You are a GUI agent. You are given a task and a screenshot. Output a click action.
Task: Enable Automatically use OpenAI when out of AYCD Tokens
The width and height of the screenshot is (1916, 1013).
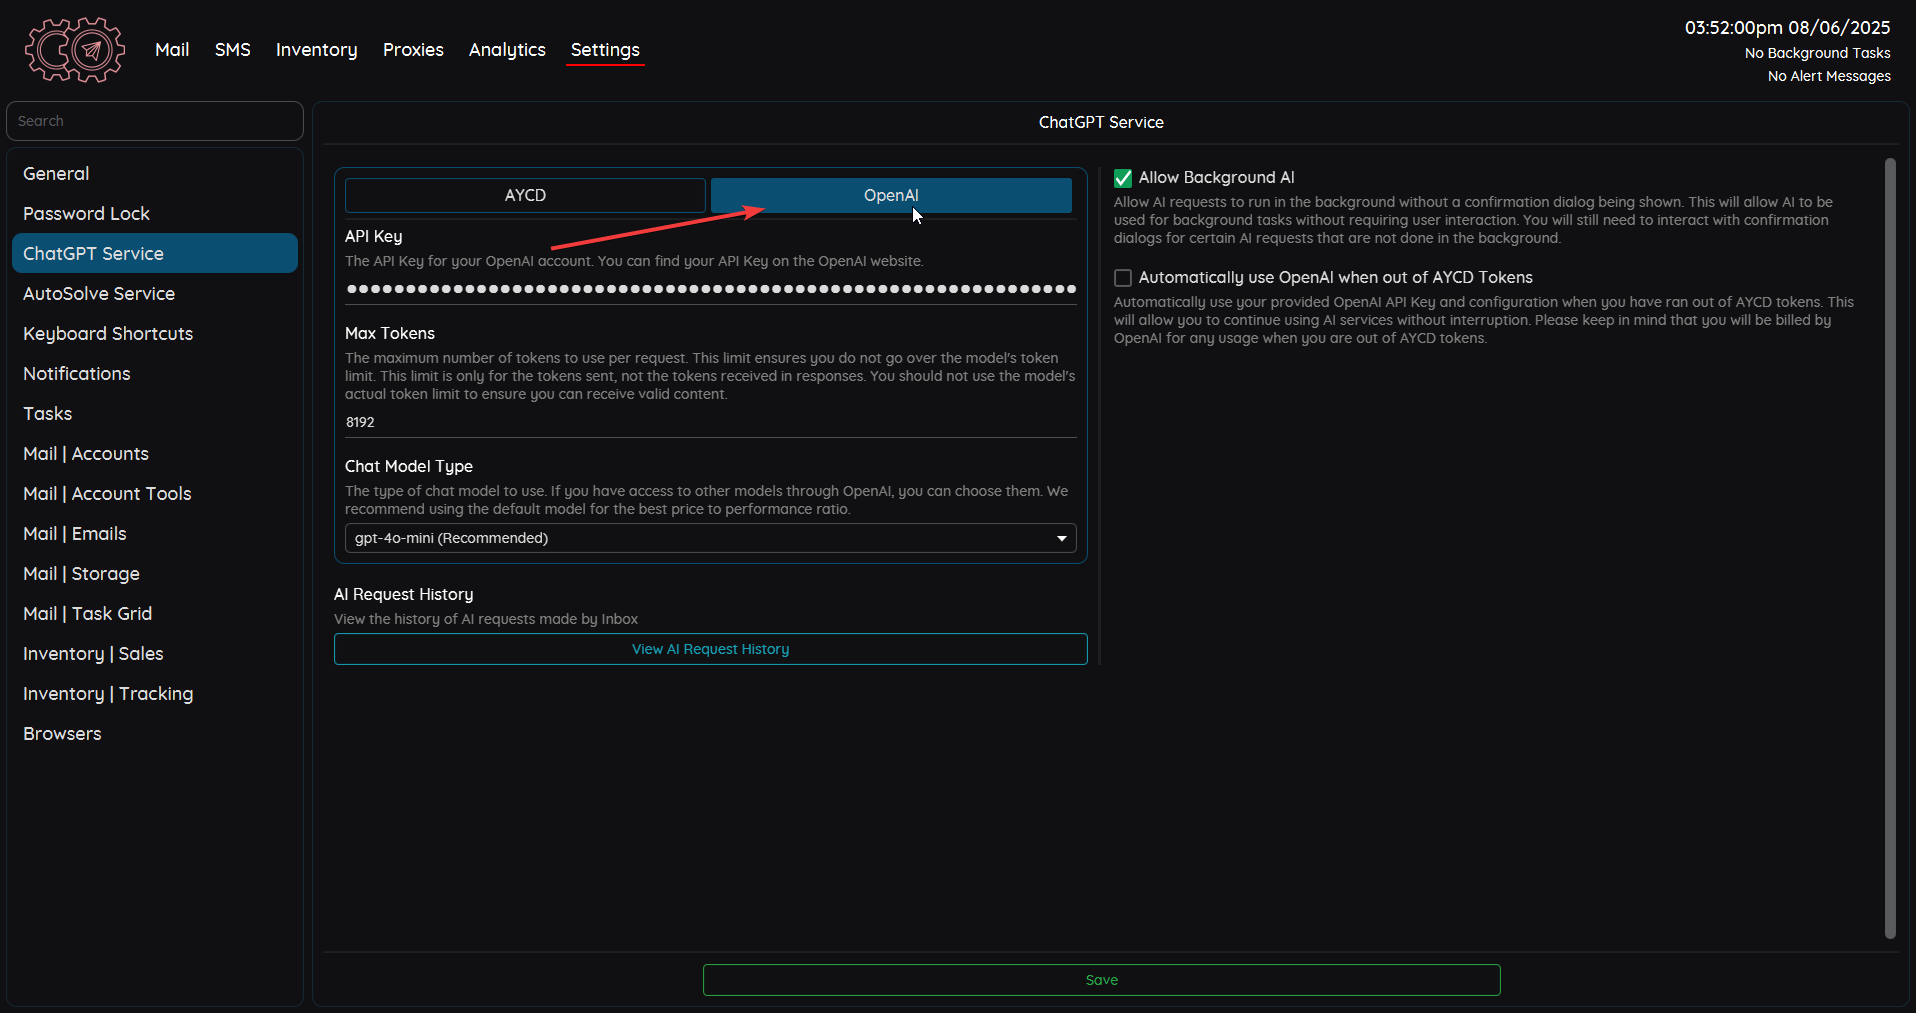click(x=1122, y=278)
